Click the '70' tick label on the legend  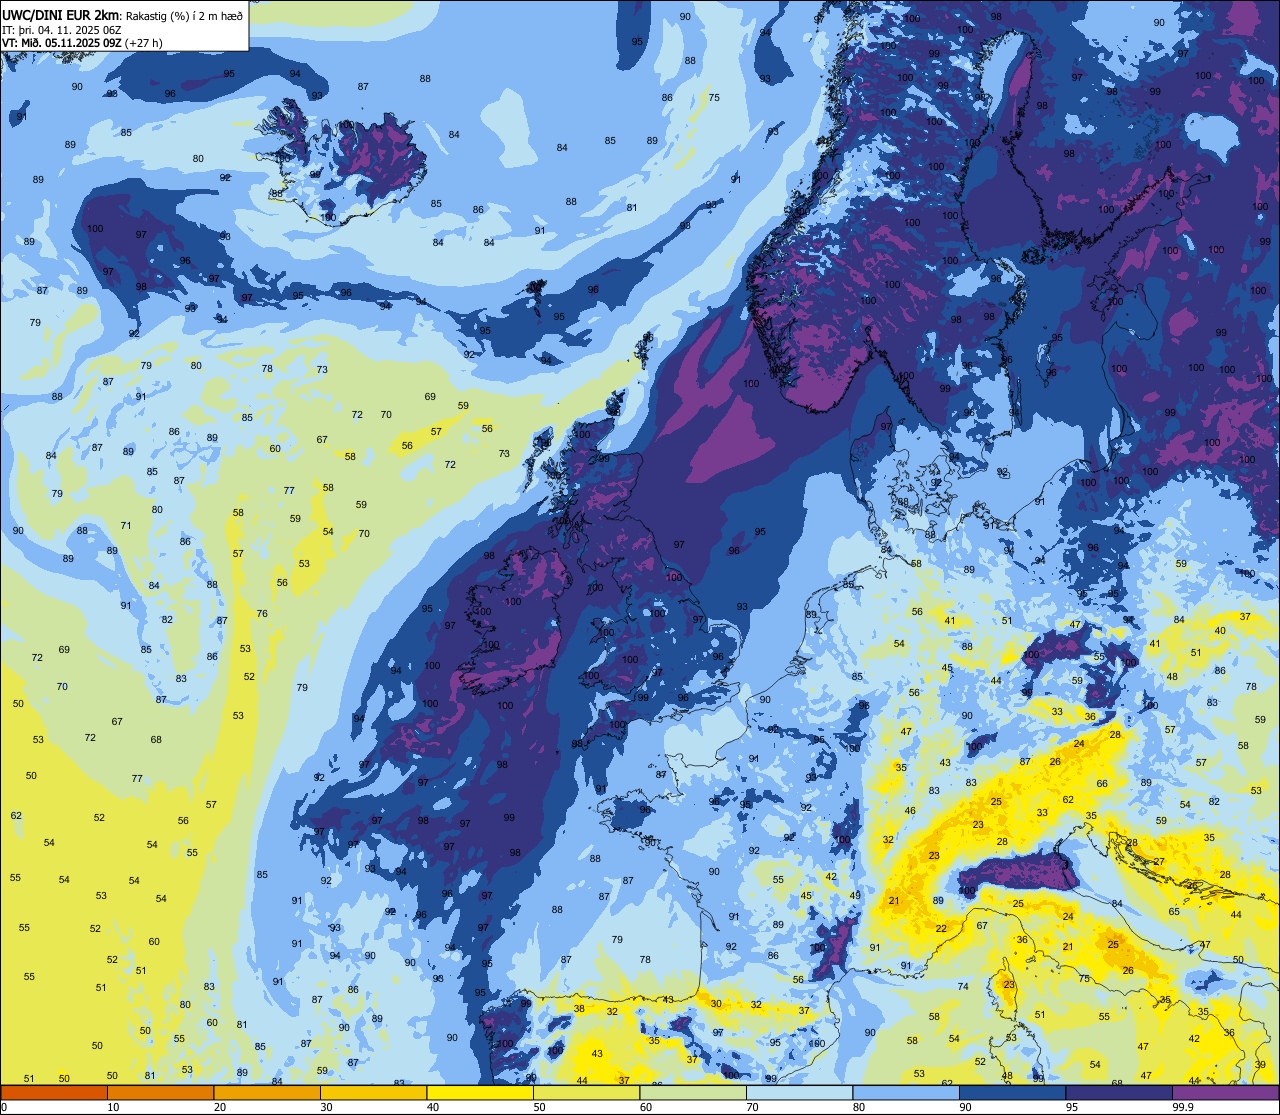(752, 1107)
